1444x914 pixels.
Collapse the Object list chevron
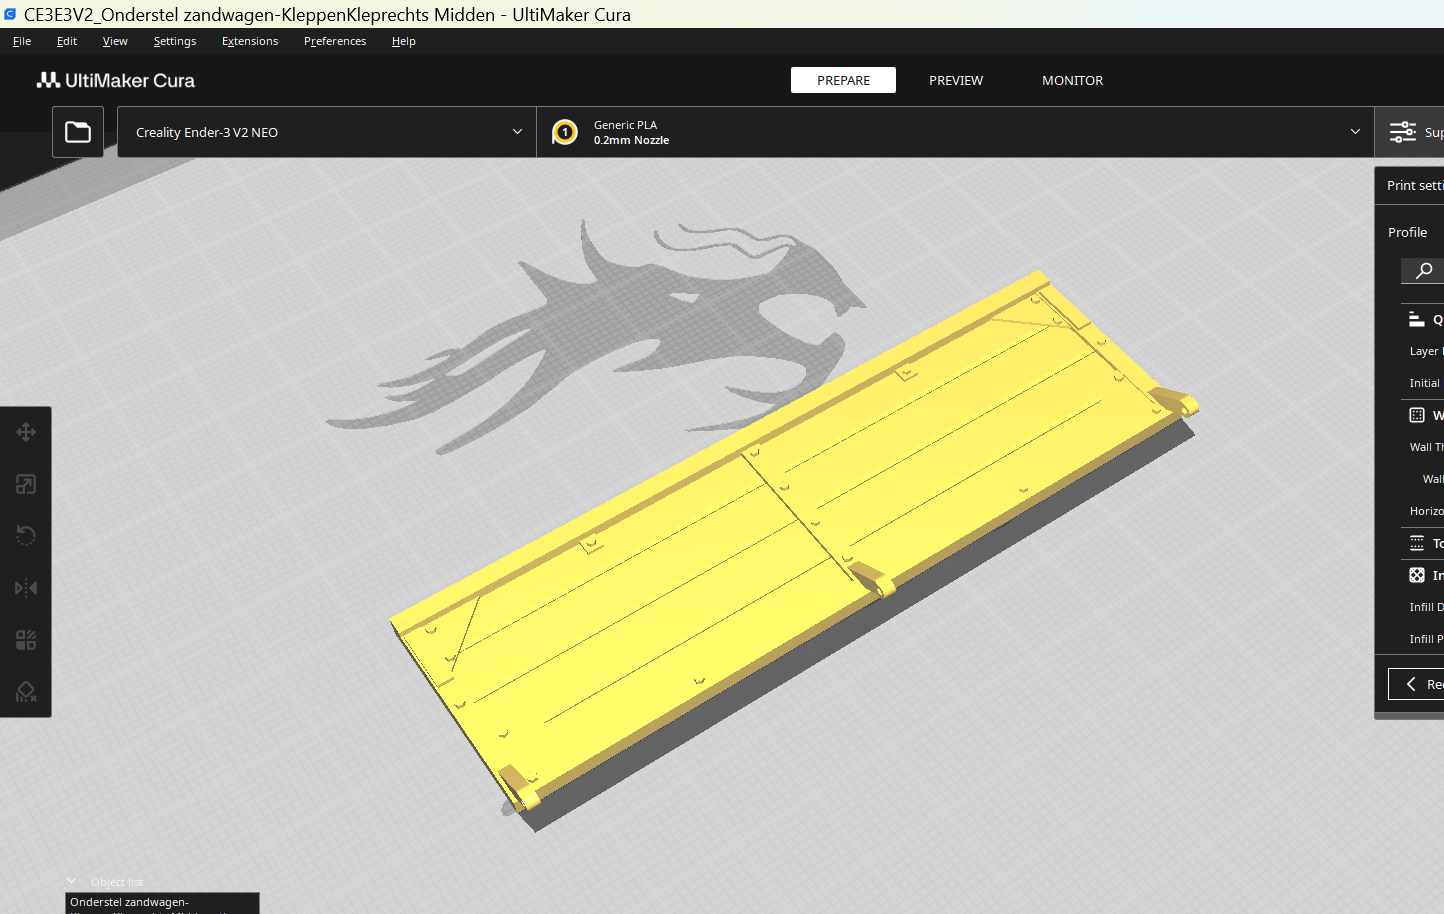coord(71,881)
